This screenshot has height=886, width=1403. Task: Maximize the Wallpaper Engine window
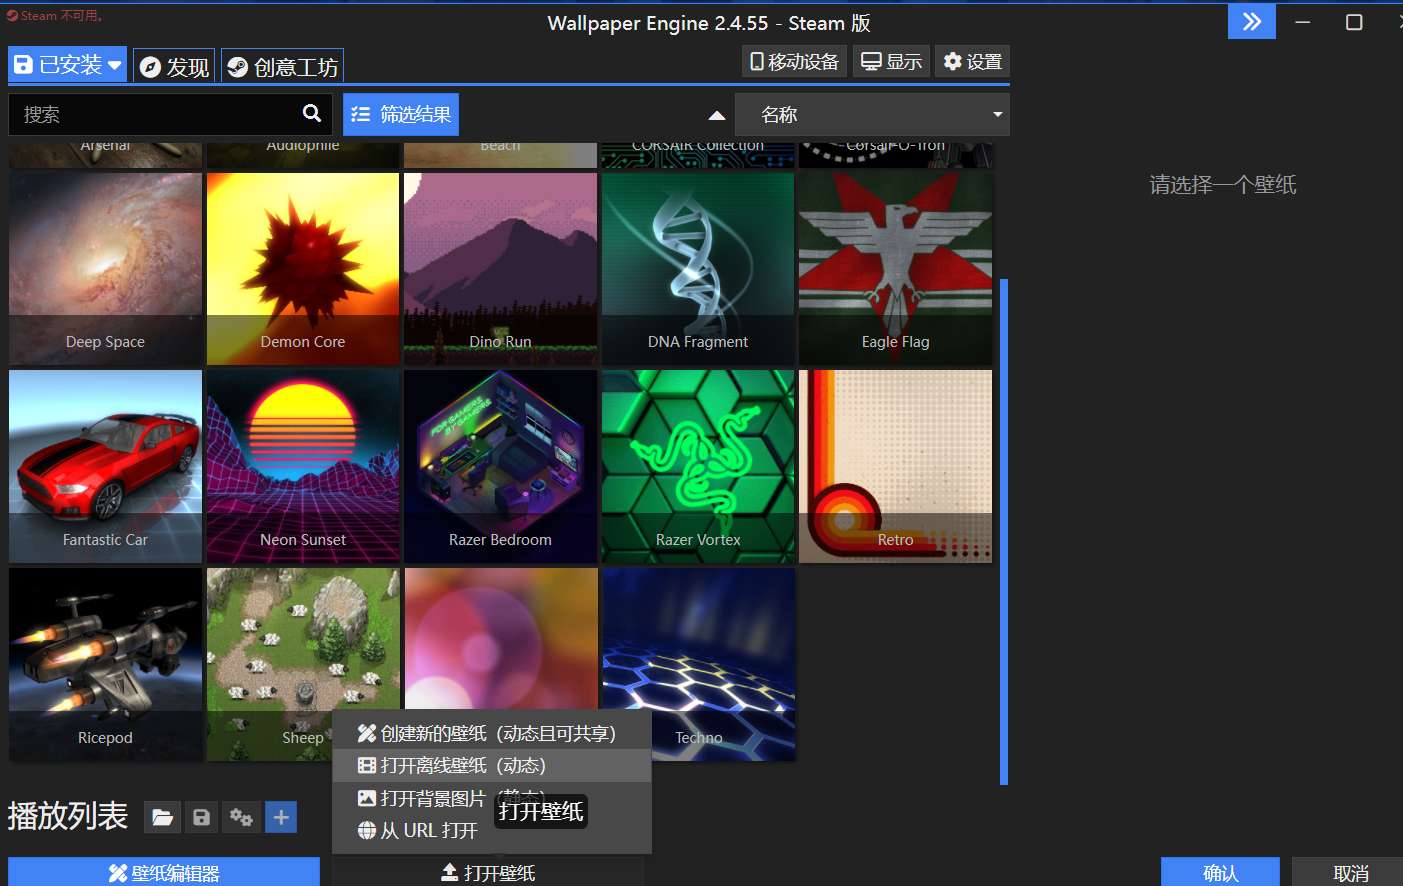click(x=1354, y=22)
